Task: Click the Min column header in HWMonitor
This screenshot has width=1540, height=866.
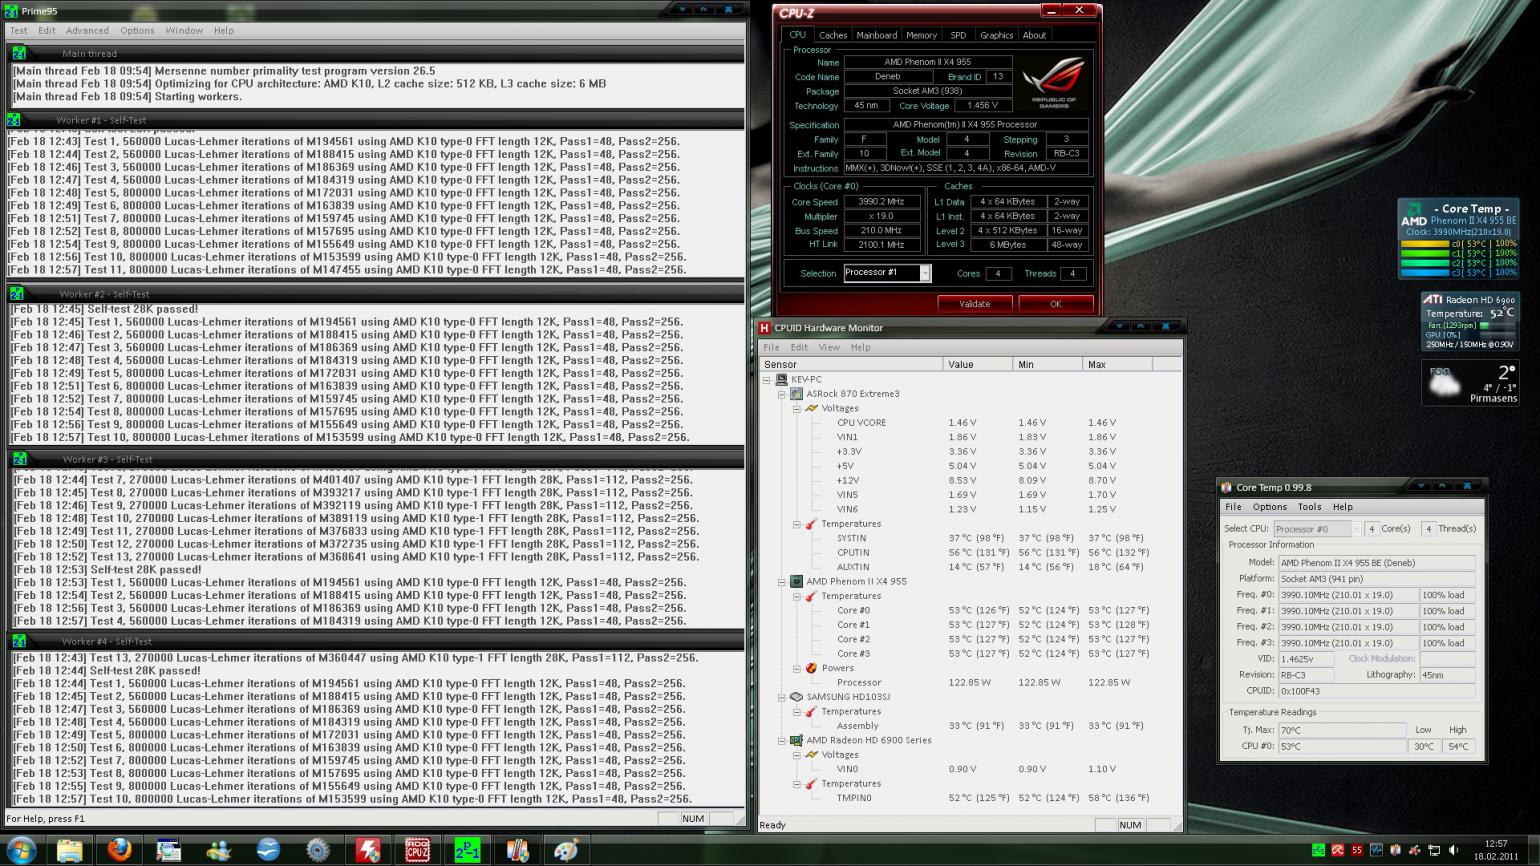Action: 1048,364
